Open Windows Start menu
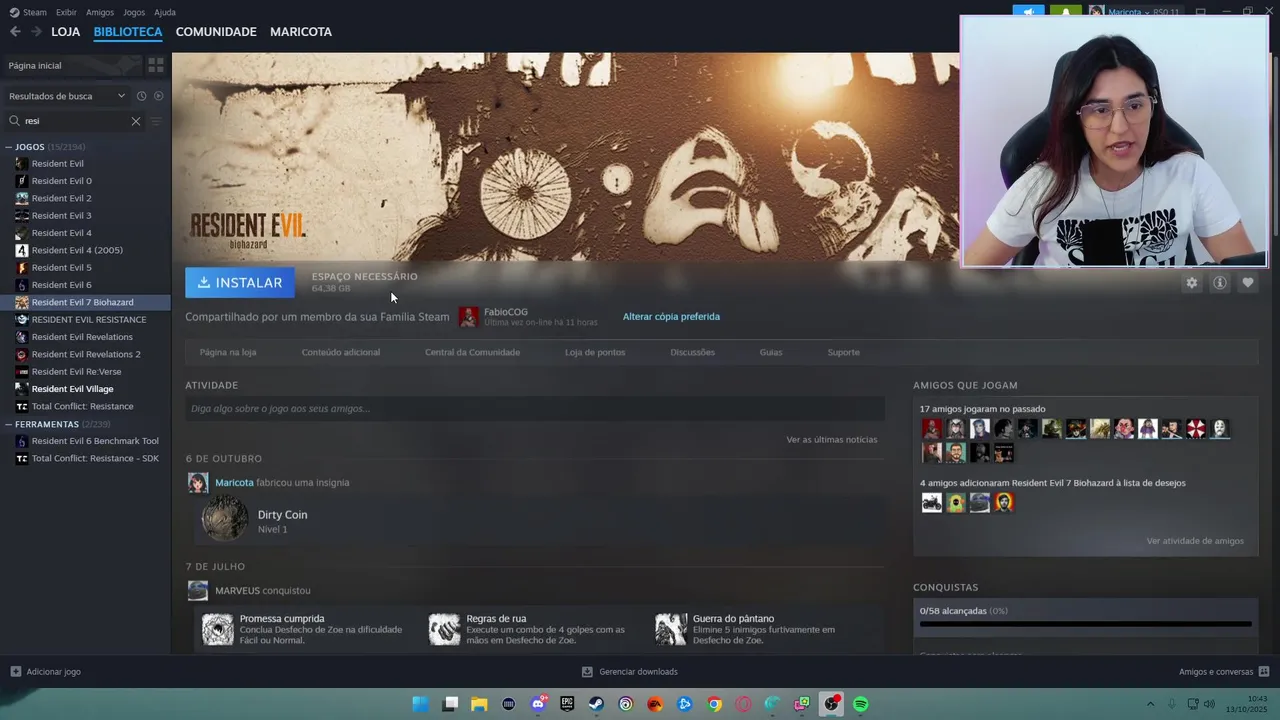 (420, 704)
